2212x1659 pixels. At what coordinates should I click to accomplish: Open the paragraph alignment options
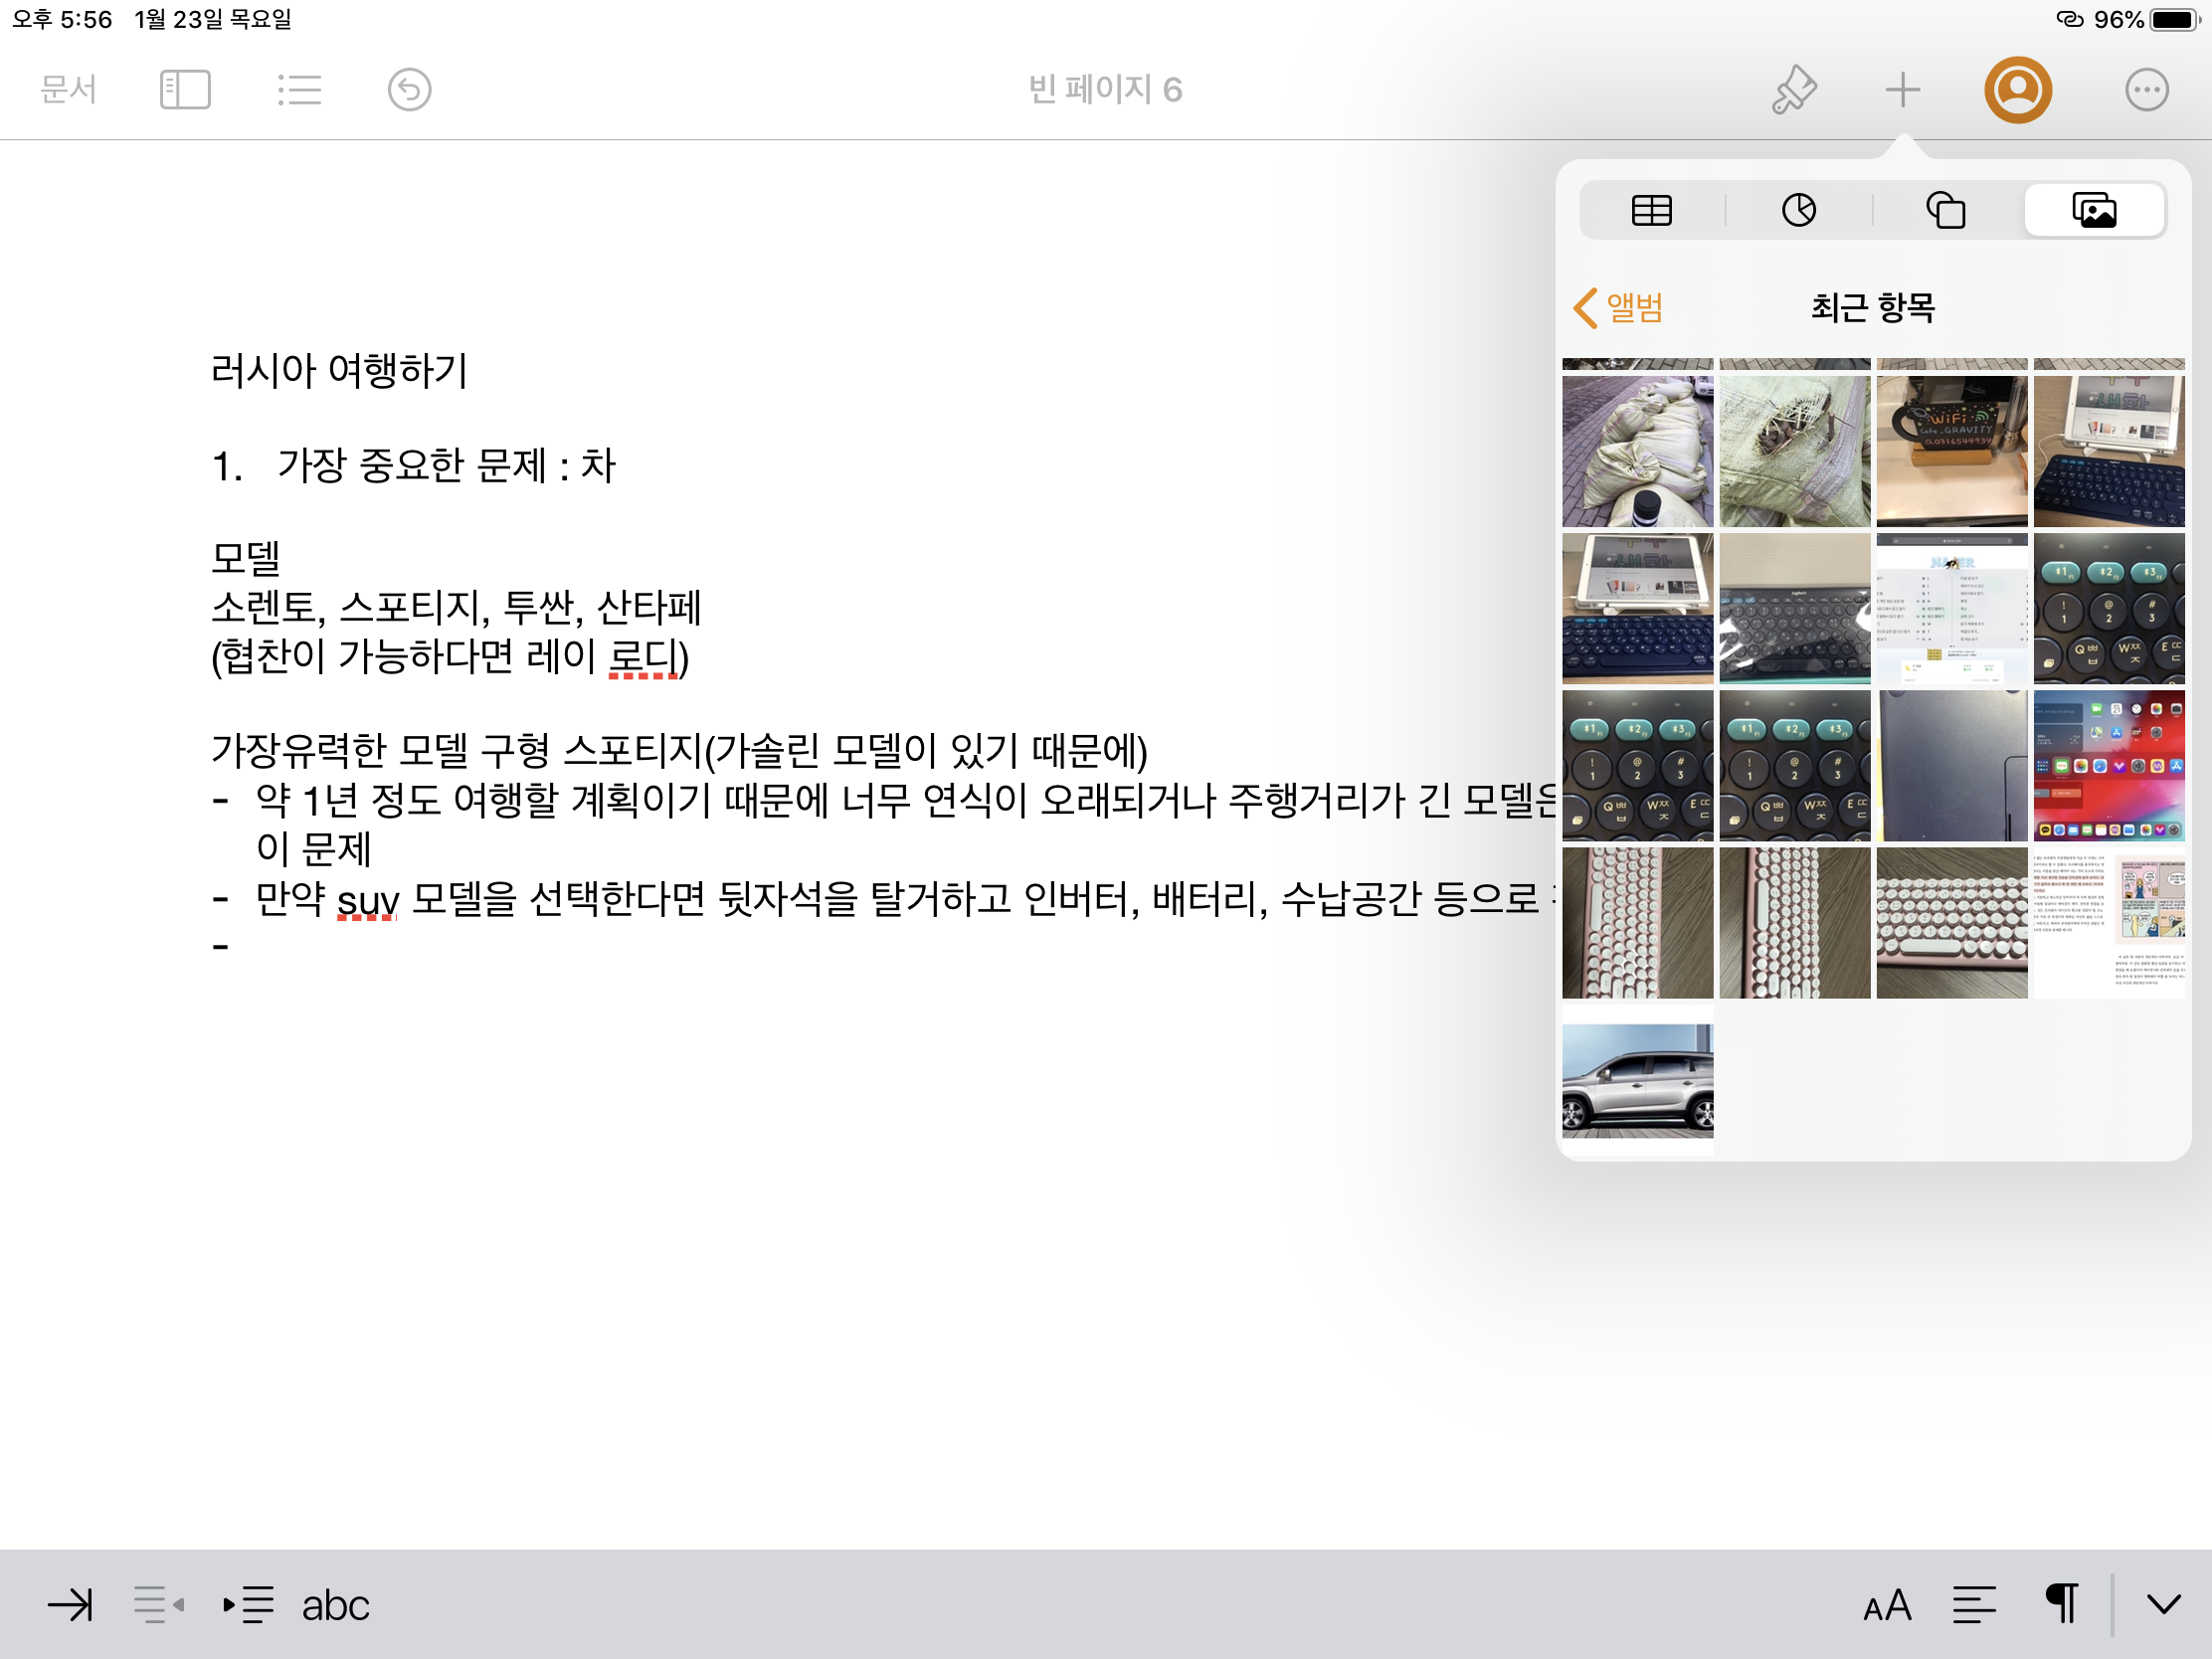pyautogui.click(x=1974, y=1605)
